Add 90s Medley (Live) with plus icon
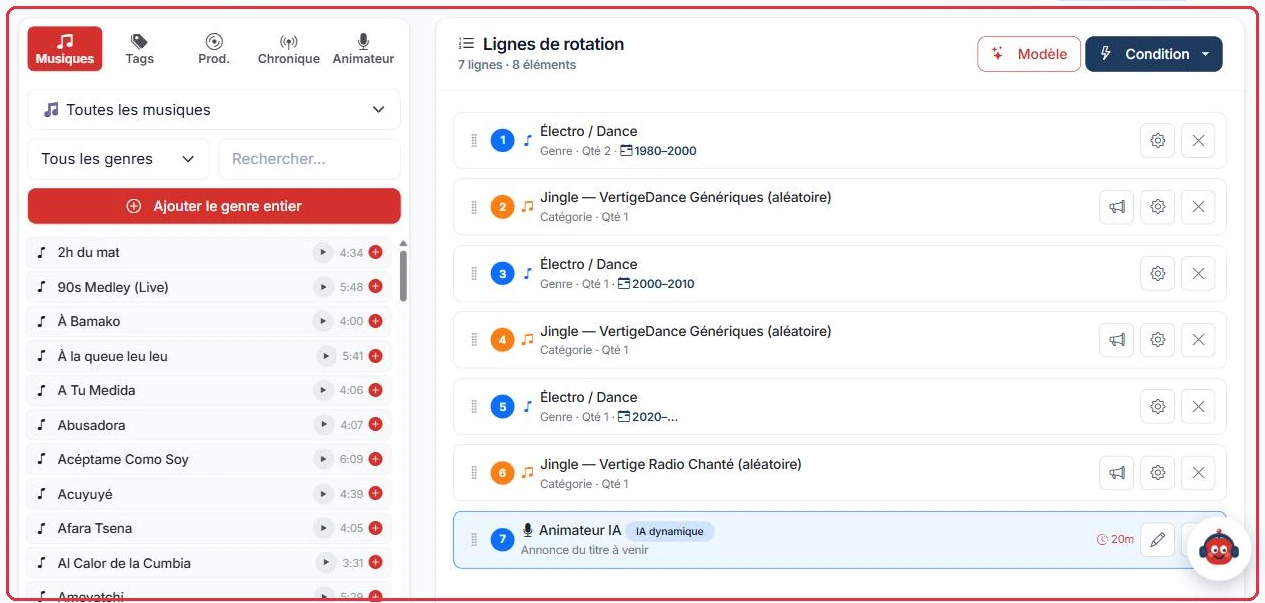The width and height of the screenshot is (1265, 603). (376, 287)
